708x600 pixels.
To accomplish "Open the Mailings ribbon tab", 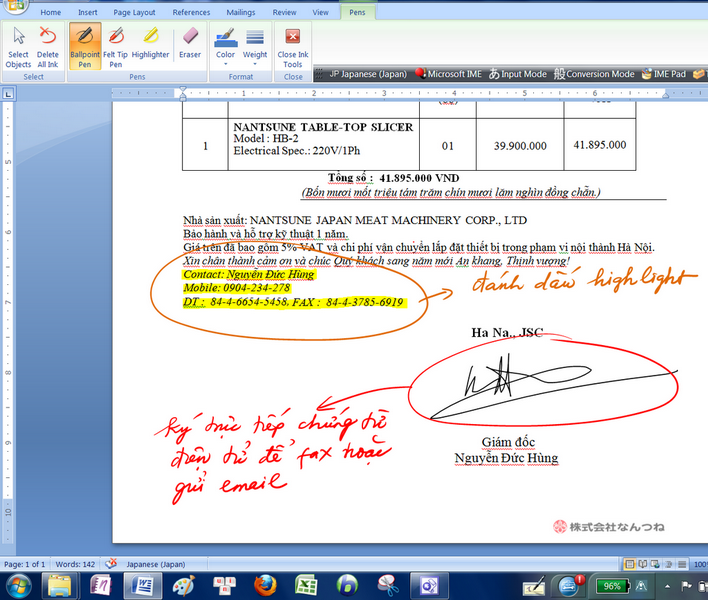I will tap(240, 13).
